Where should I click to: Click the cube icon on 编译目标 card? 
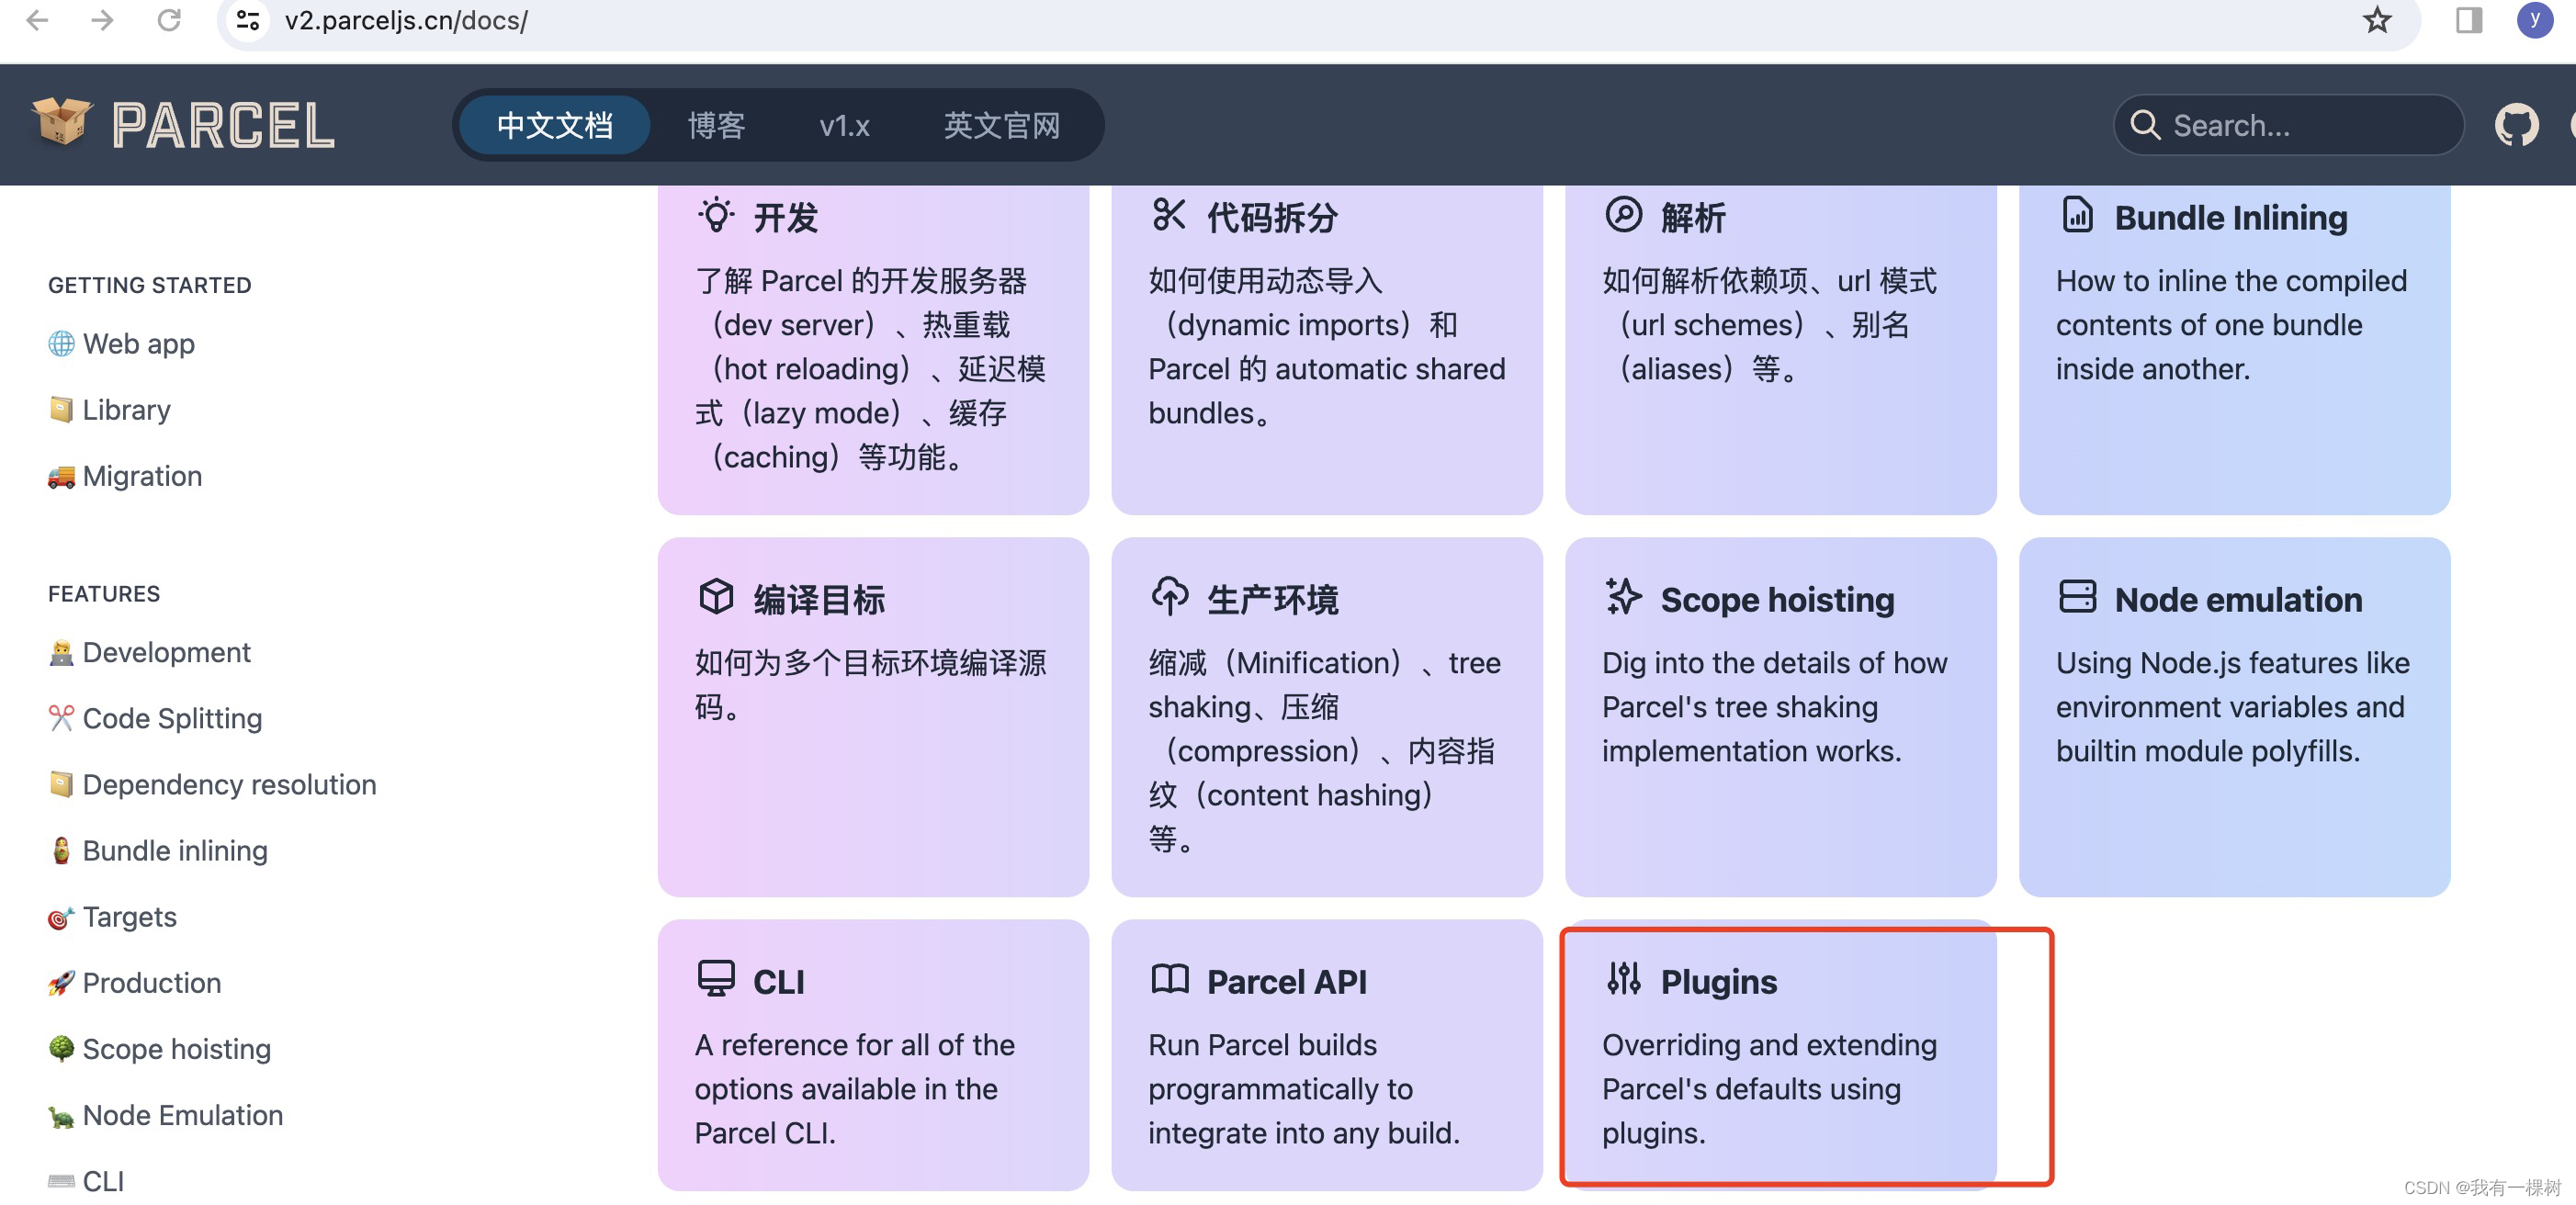click(x=715, y=597)
